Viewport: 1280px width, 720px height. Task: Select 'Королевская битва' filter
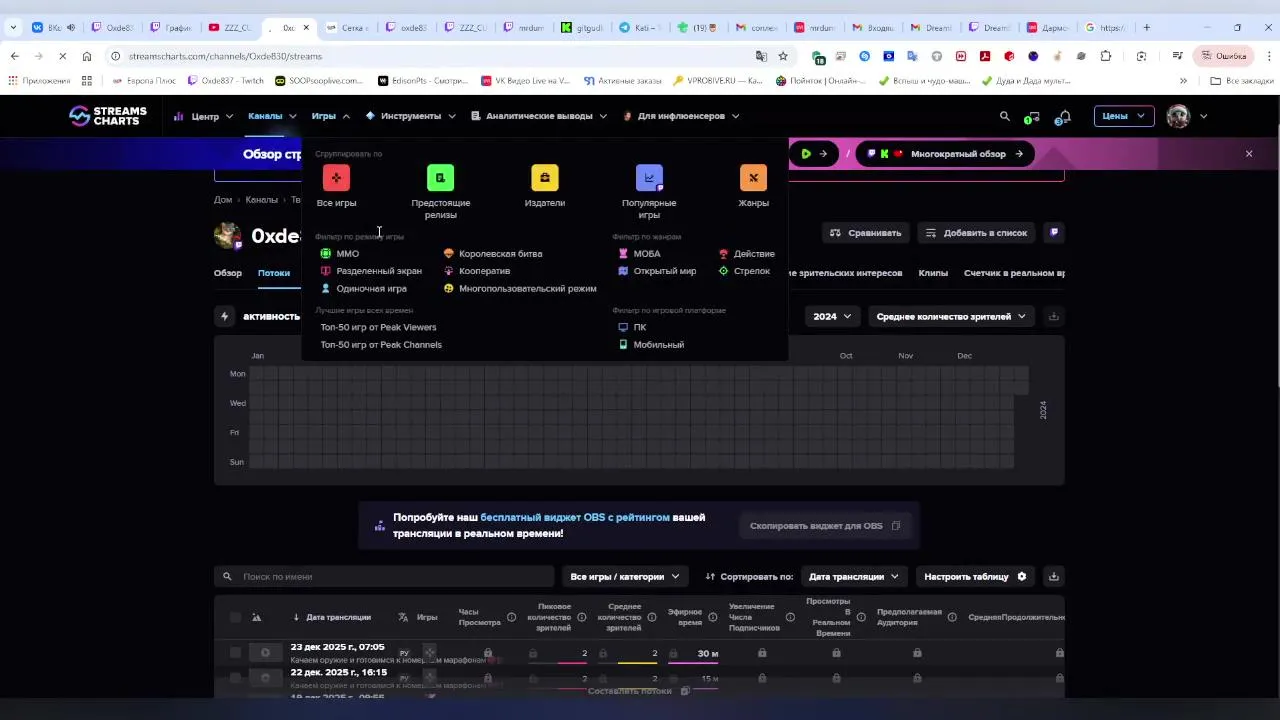coord(493,254)
